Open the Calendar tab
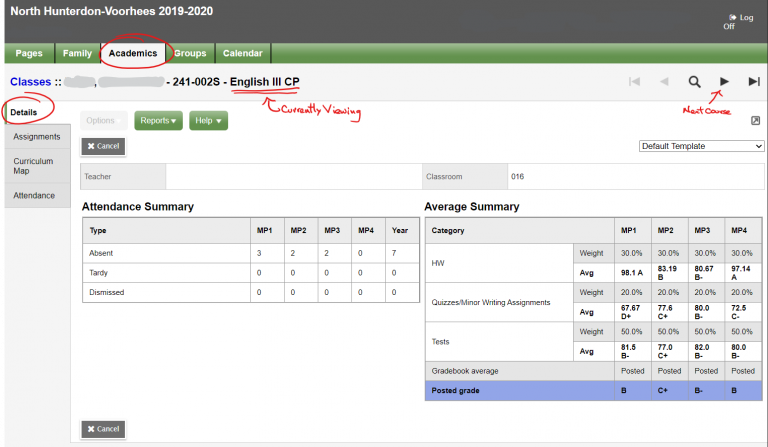 [242, 53]
